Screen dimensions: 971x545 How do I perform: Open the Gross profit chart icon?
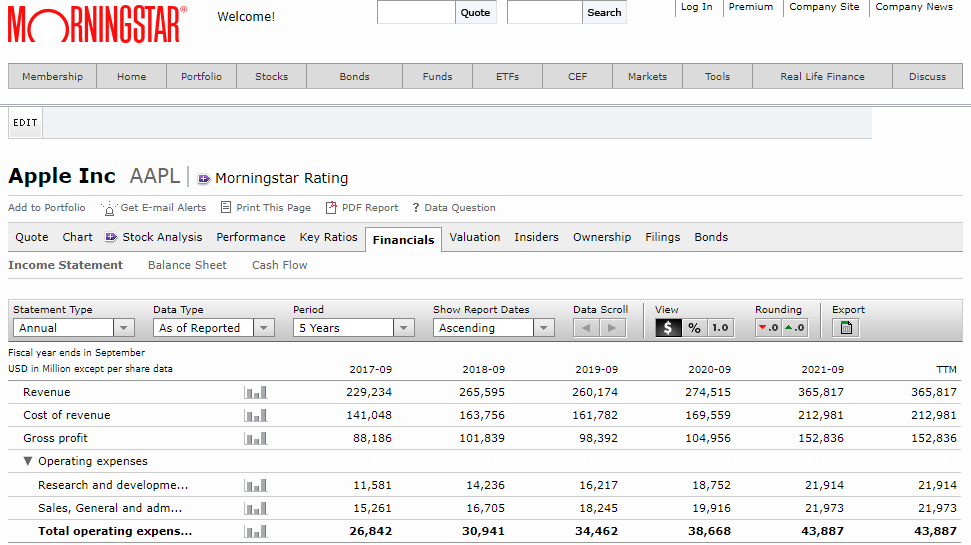tap(256, 438)
